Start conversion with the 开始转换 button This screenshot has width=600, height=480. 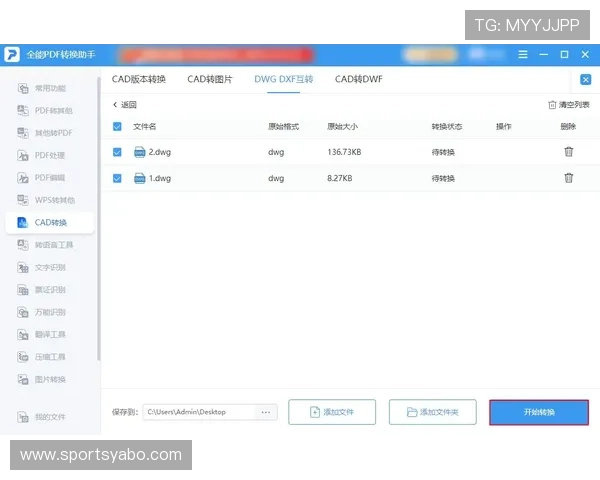539,412
